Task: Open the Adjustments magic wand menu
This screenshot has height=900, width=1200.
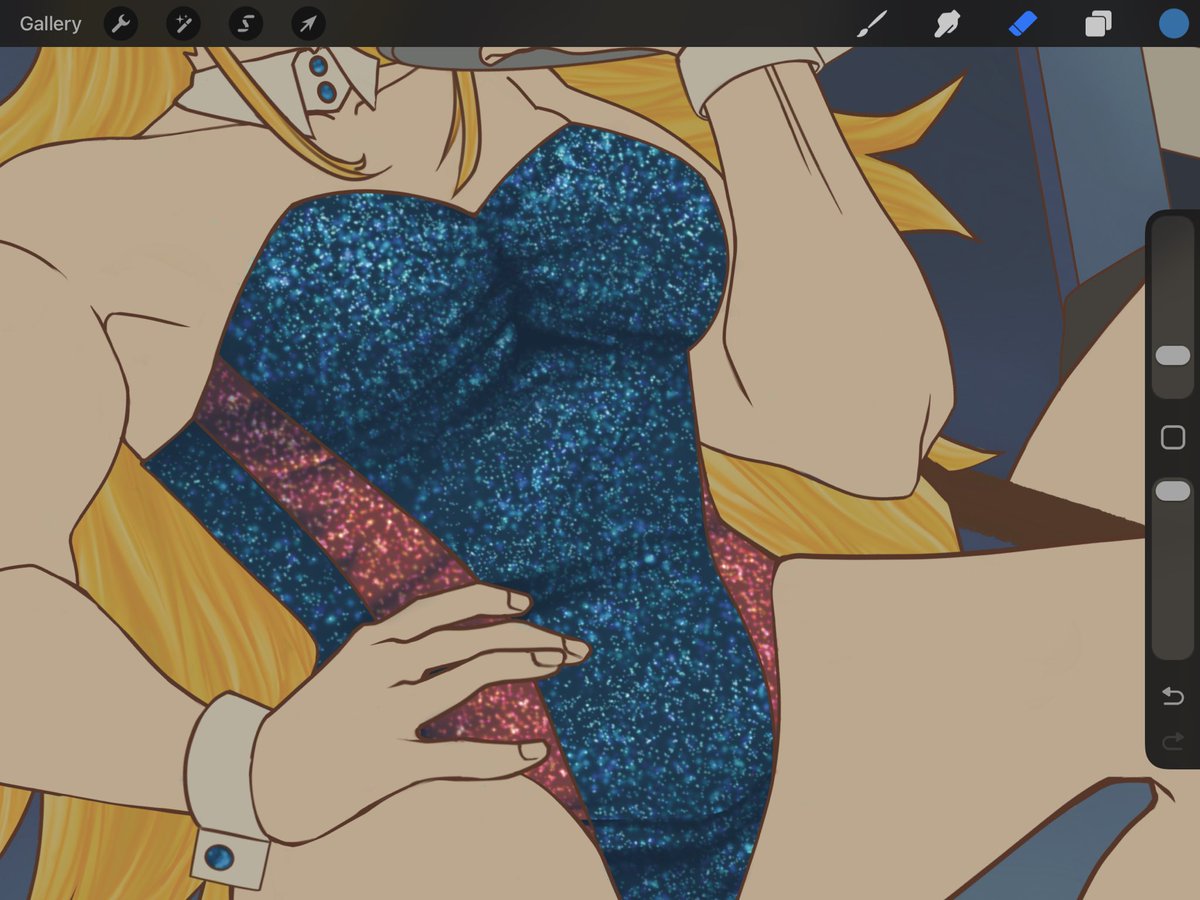Action: click(x=183, y=24)
